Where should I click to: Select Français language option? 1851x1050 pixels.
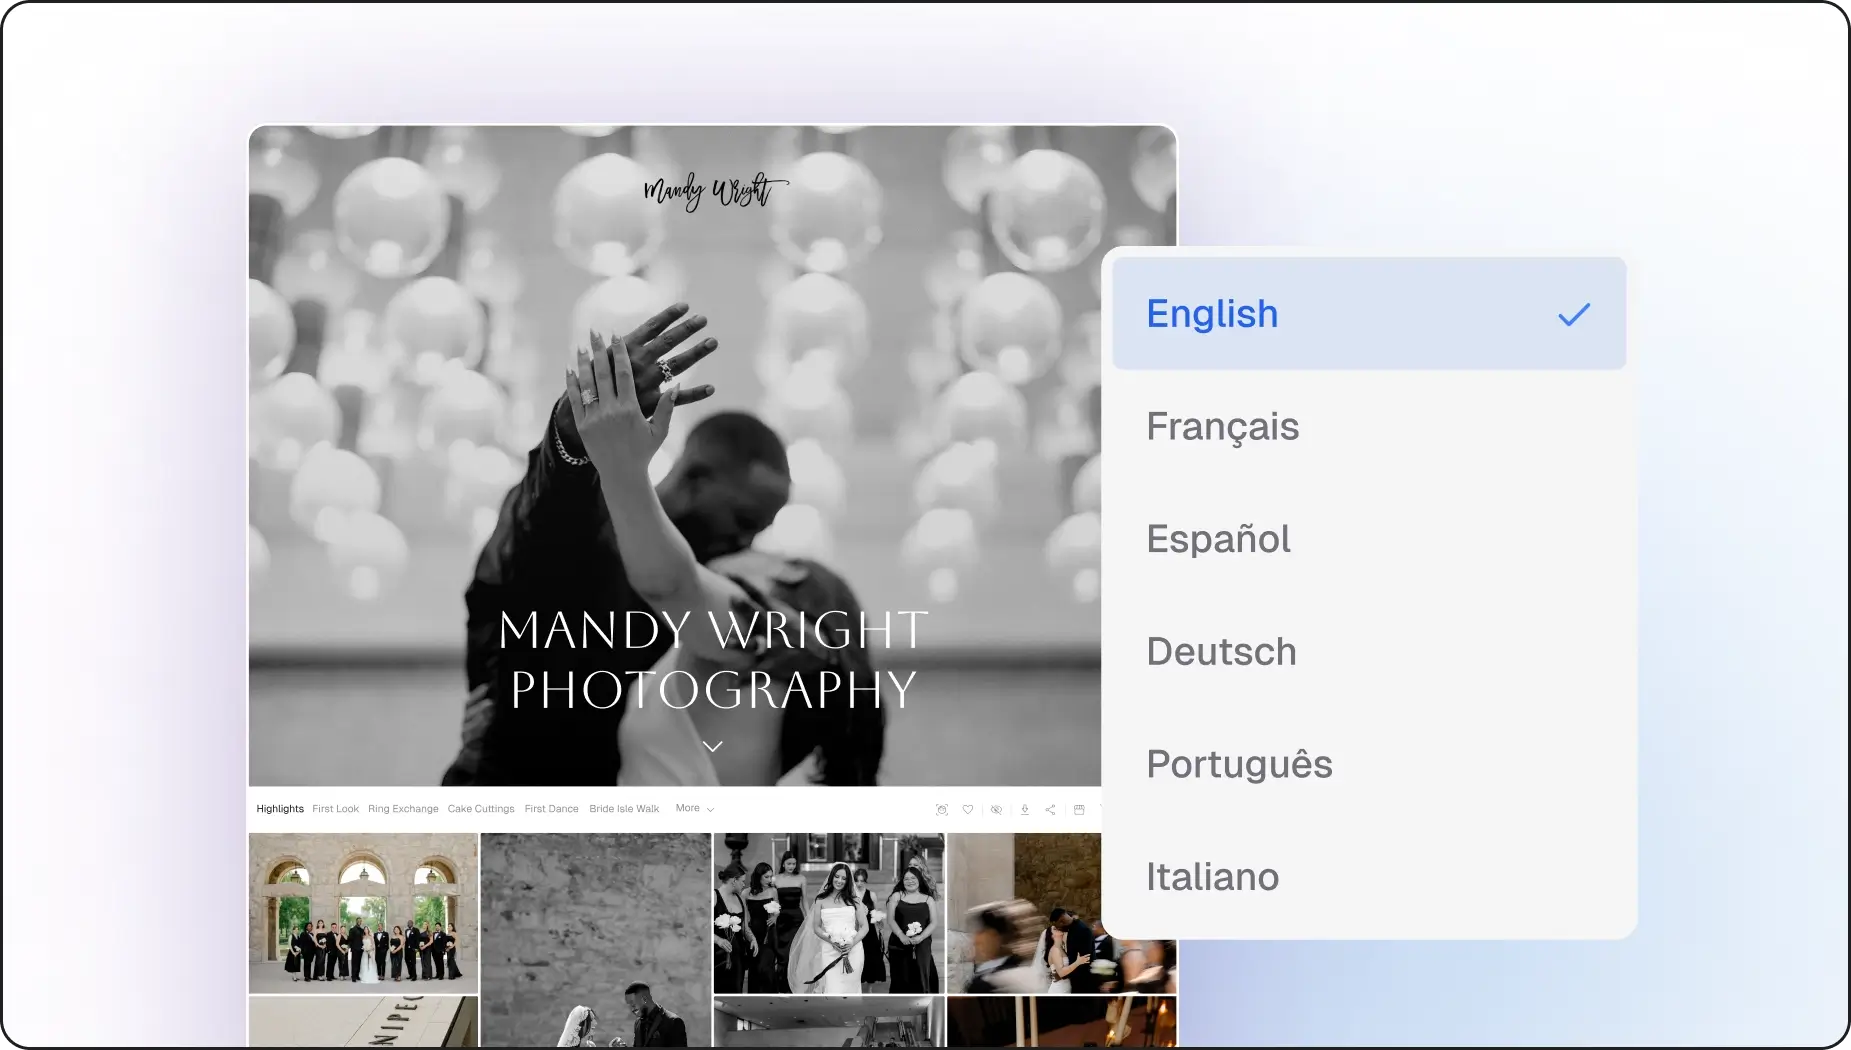[1369, 427]
